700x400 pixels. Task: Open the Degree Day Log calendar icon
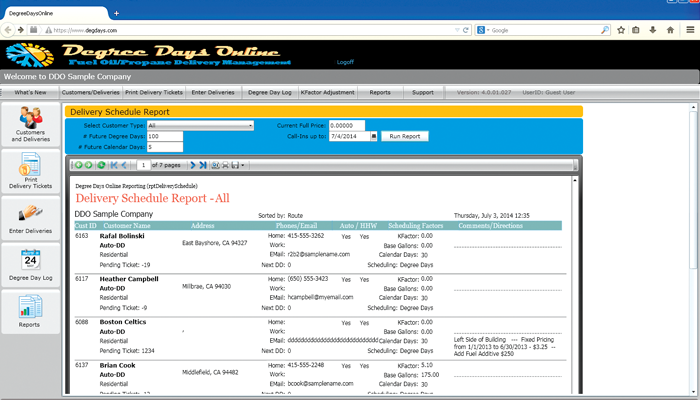tap(30, 266)
